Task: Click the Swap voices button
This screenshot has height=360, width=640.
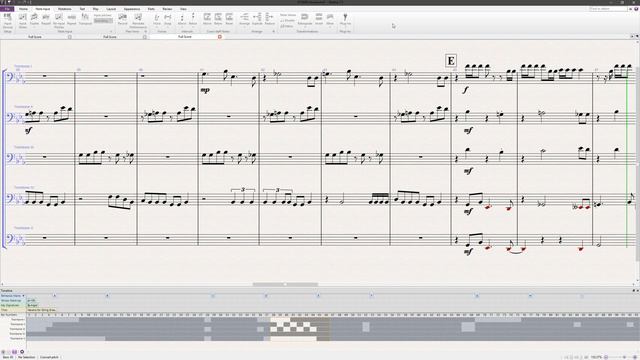Action: [x=168, y=20]
